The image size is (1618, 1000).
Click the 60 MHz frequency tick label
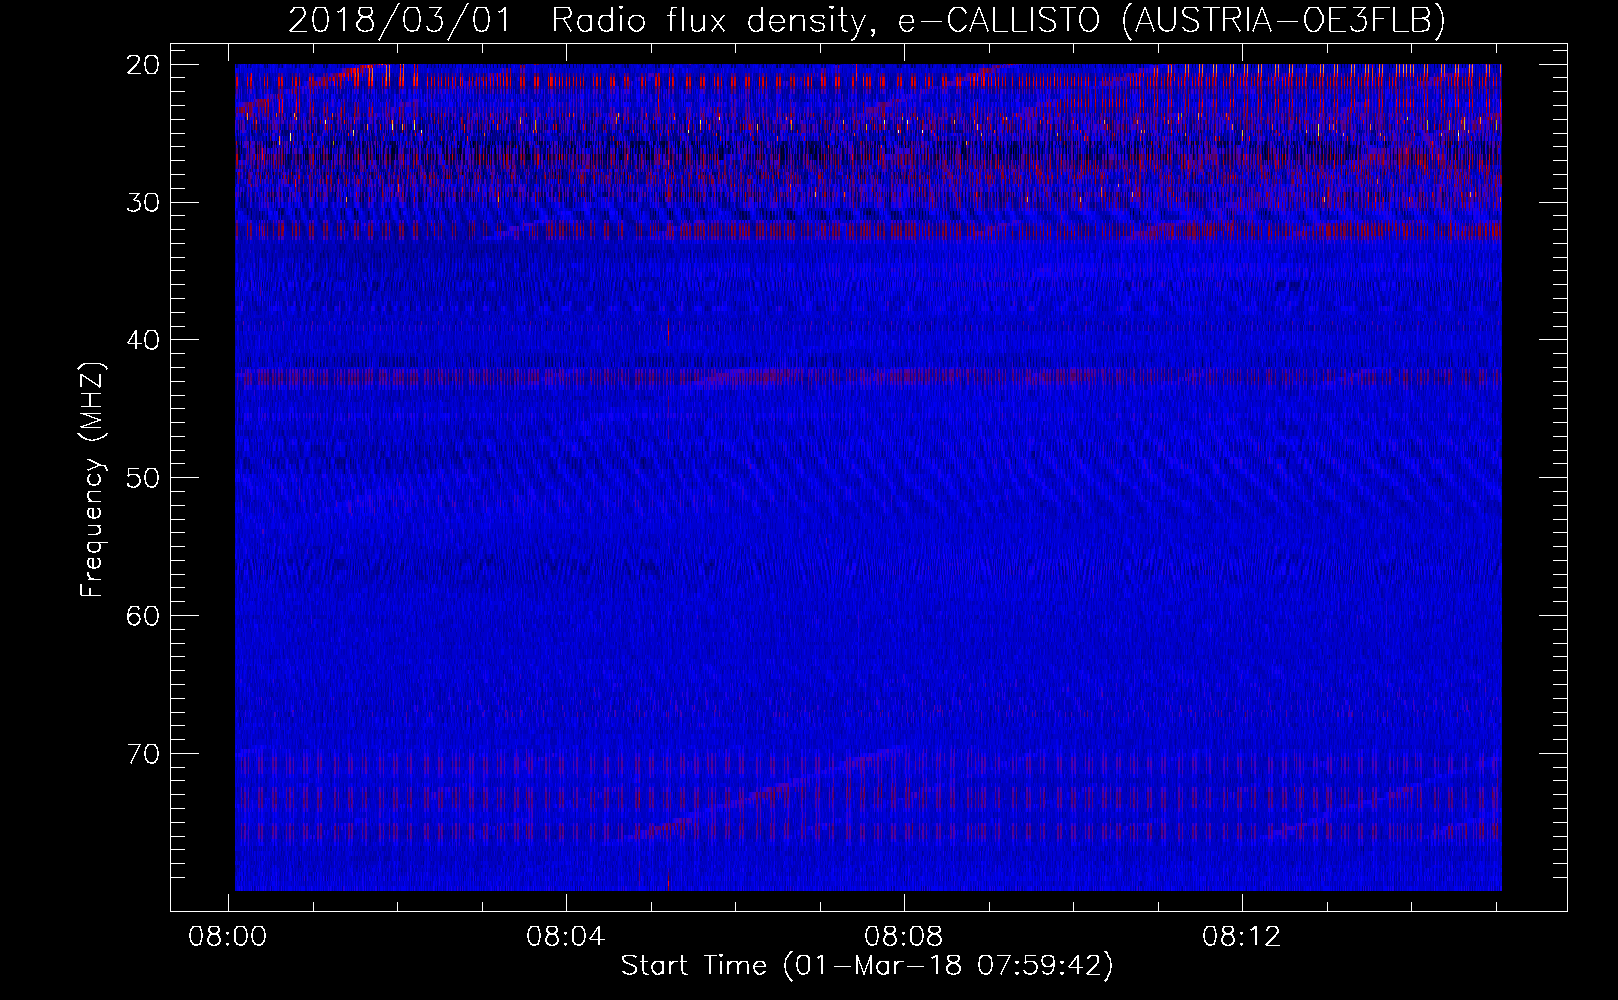tap(143, 615)
